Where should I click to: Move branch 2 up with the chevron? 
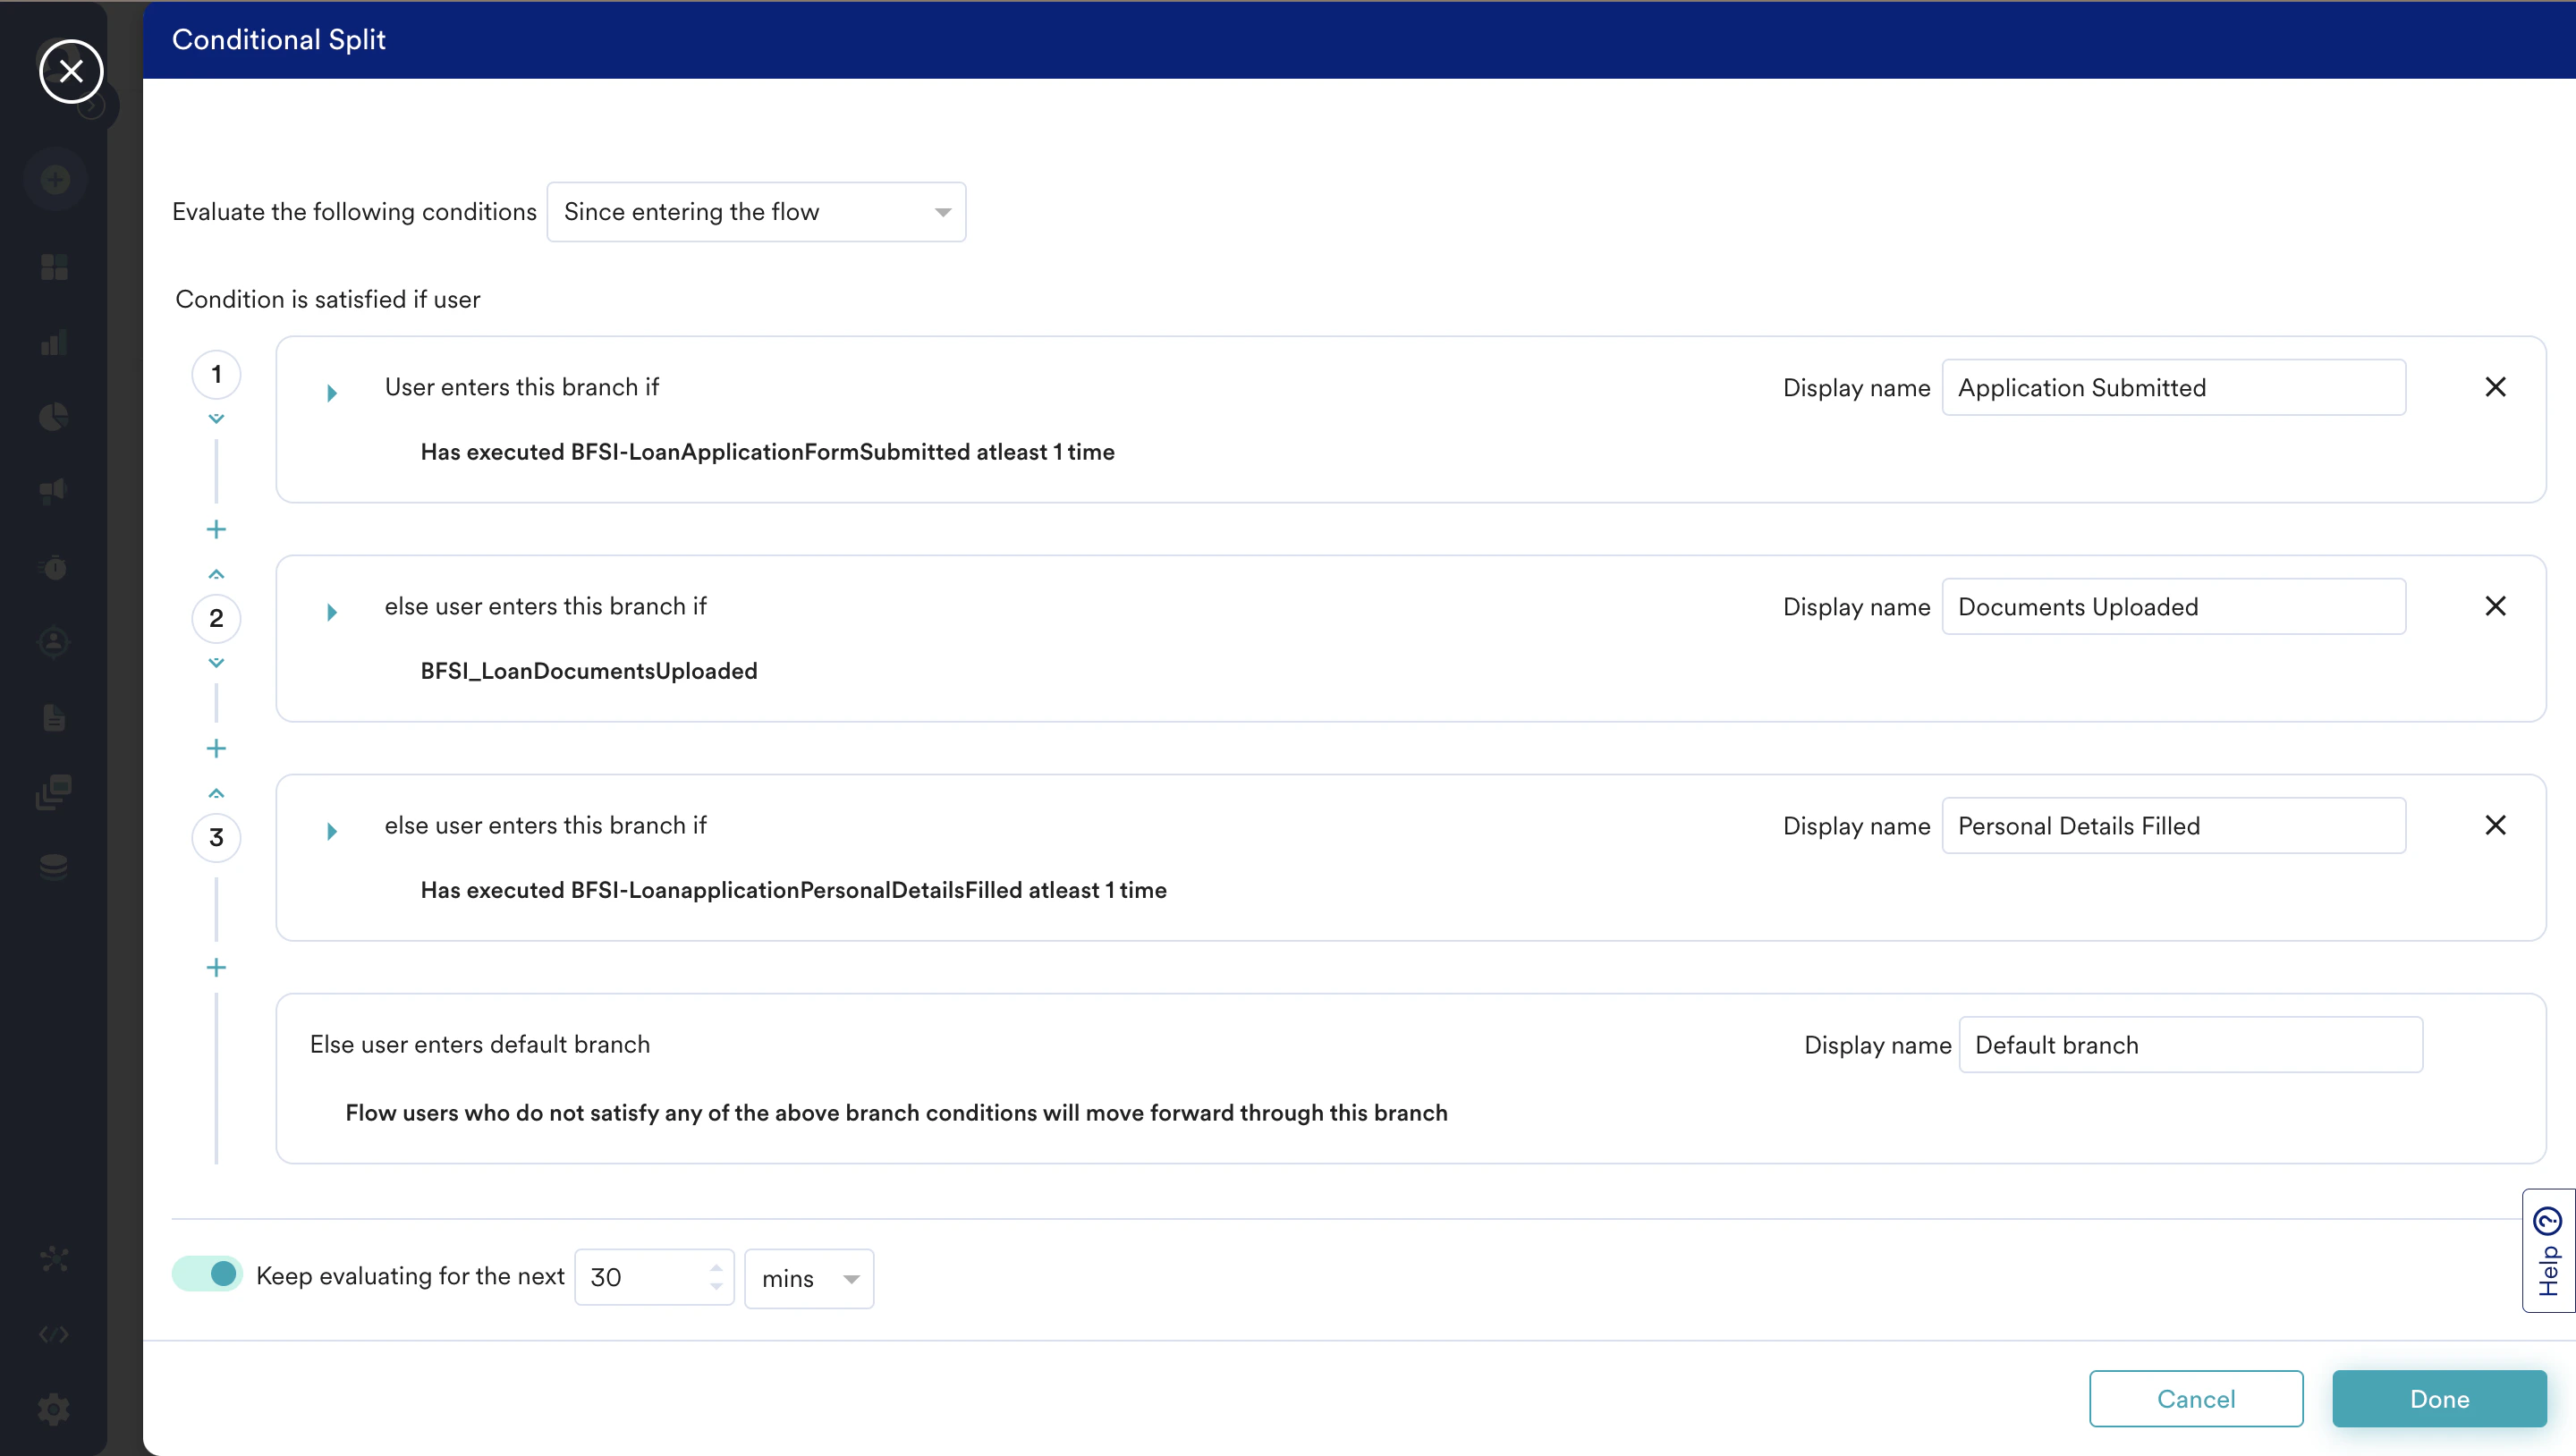point(216,574)
